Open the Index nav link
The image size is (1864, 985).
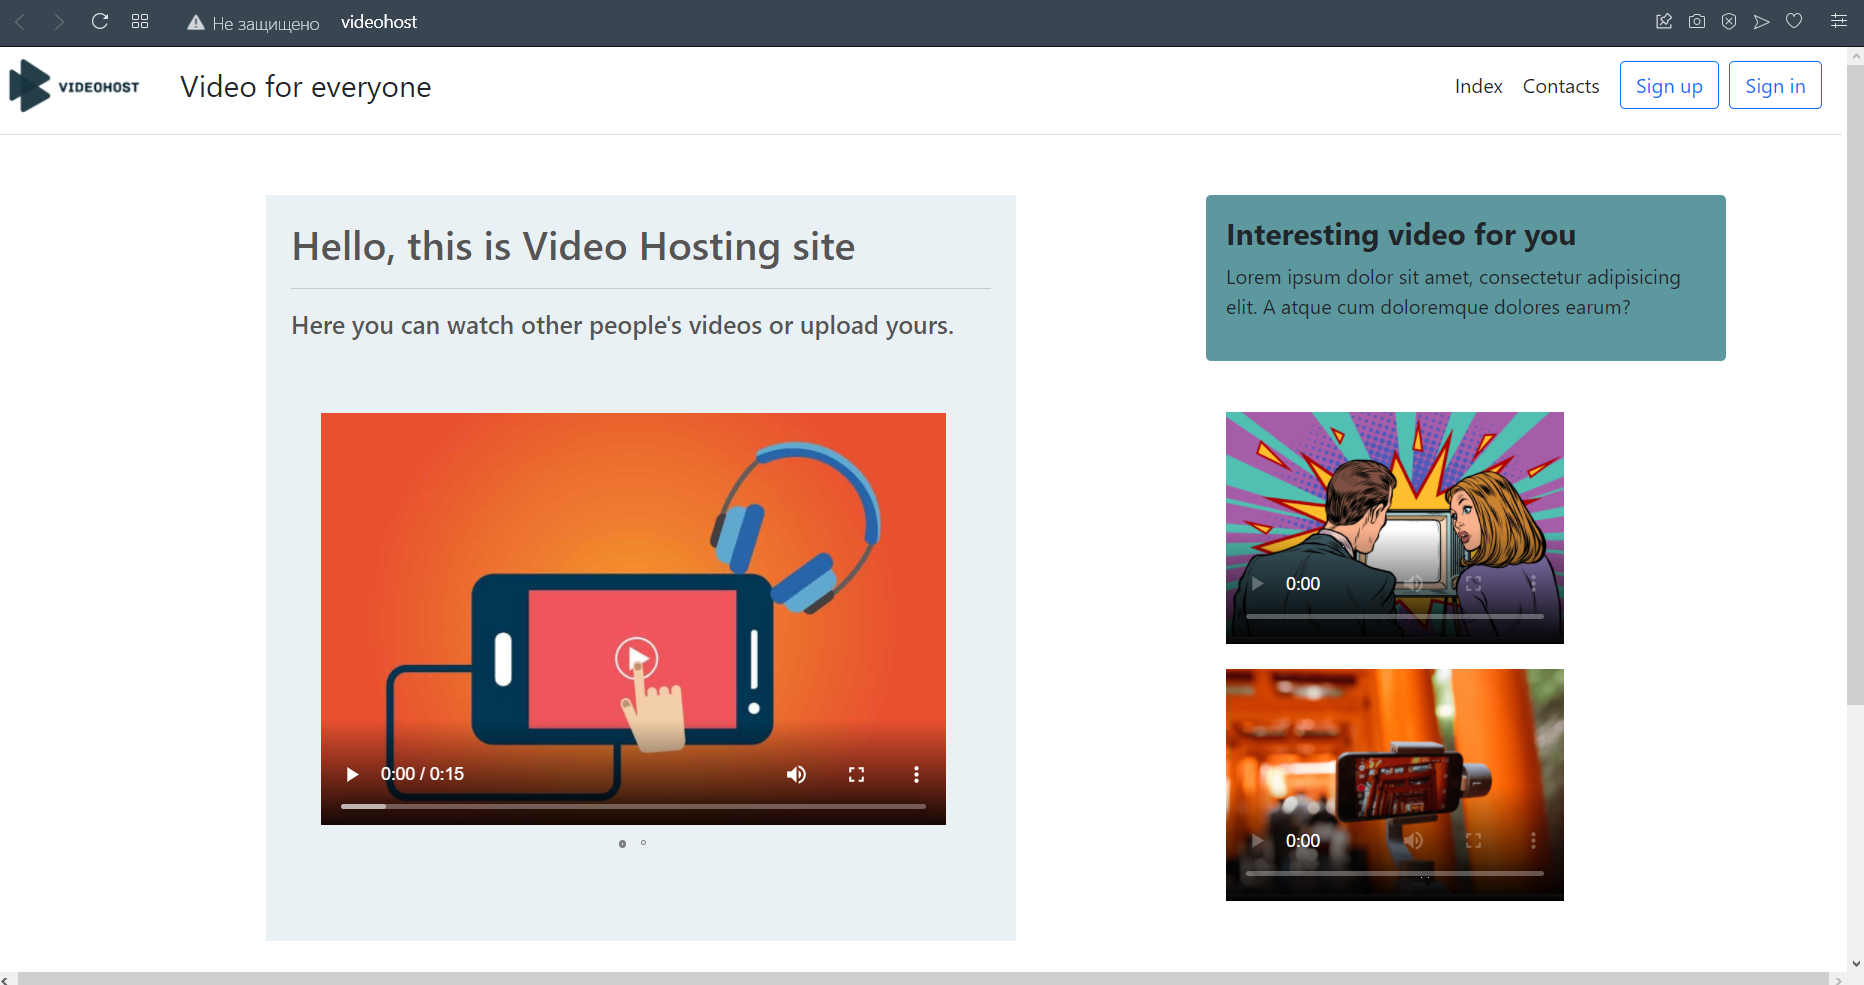(1478, 86)
